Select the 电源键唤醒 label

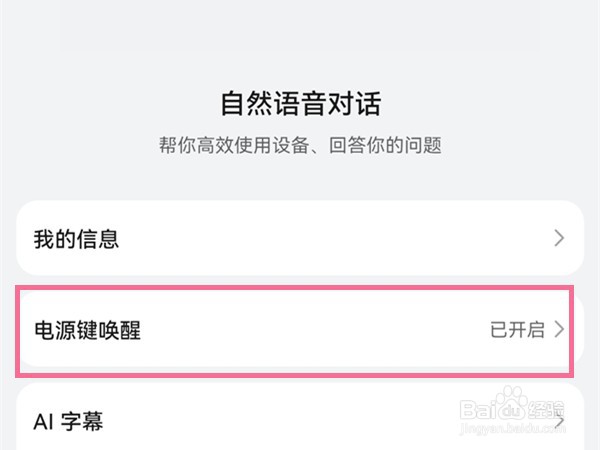tap(88, 330)
